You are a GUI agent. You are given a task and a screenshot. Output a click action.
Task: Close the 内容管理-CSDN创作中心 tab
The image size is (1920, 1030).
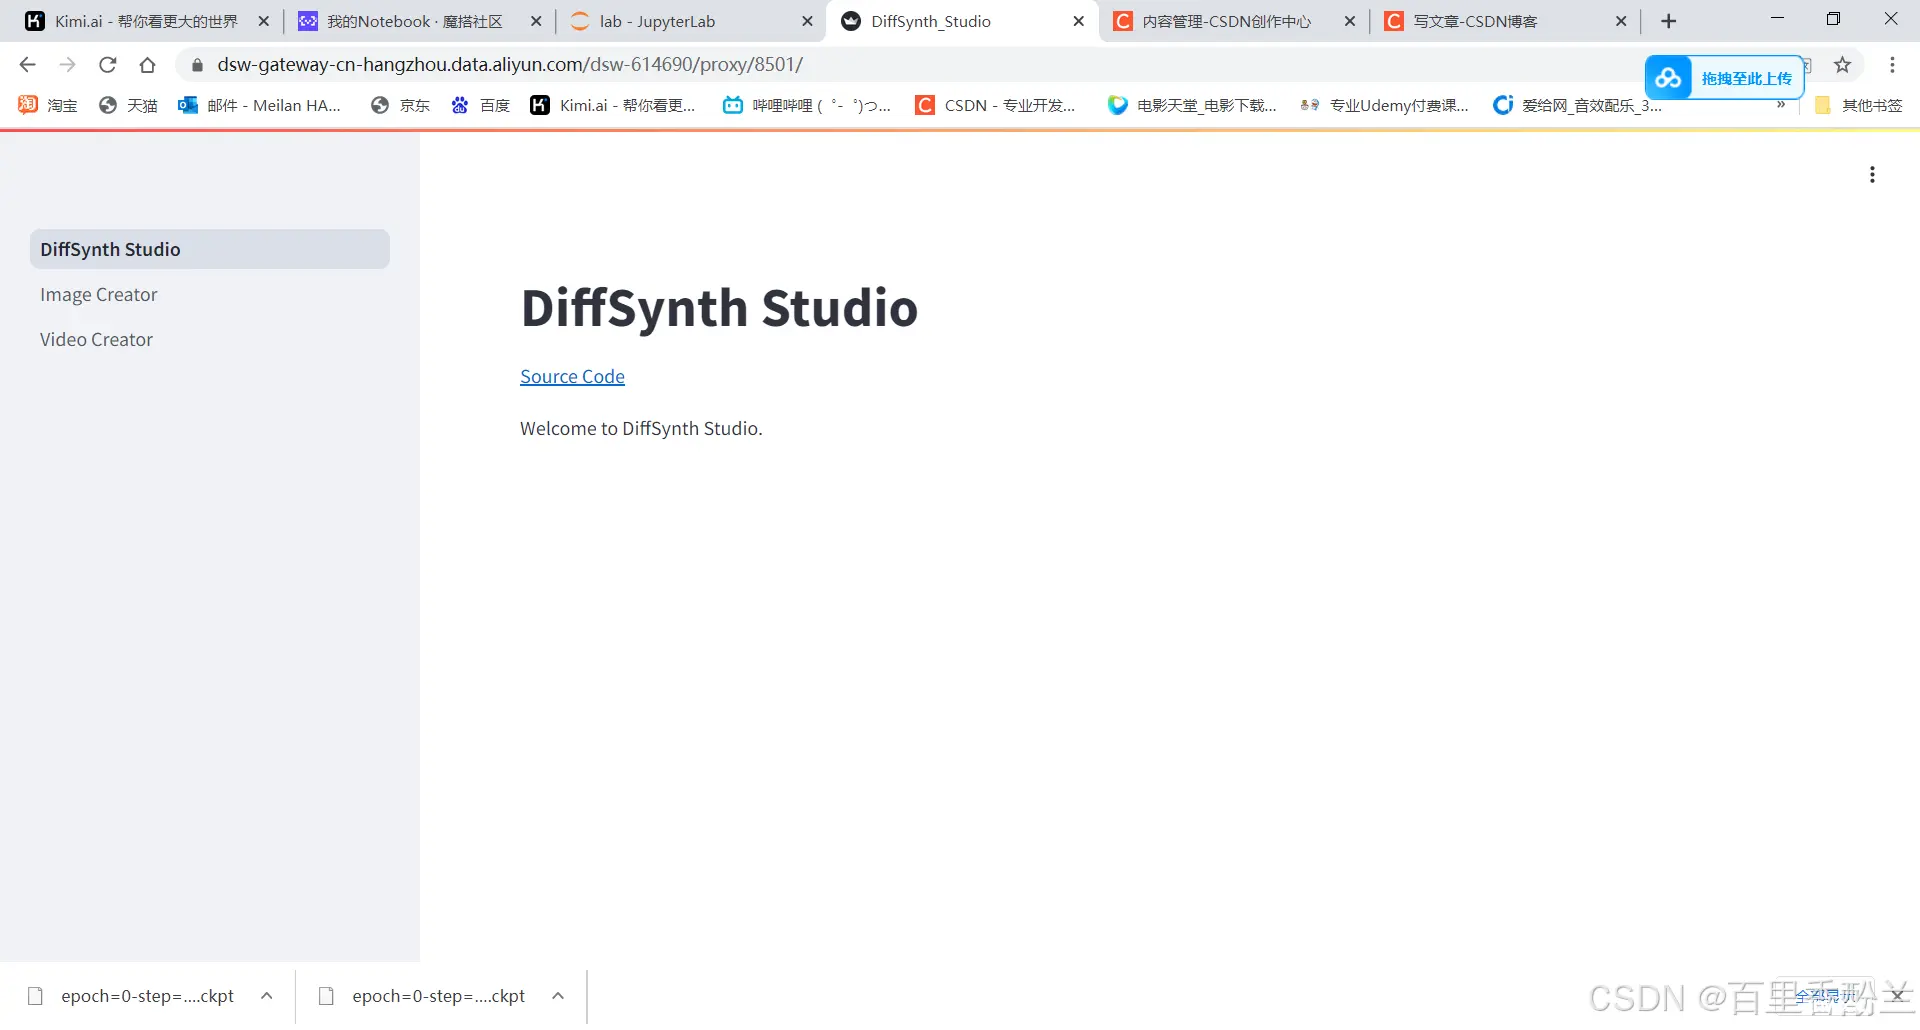point(1350,21)
